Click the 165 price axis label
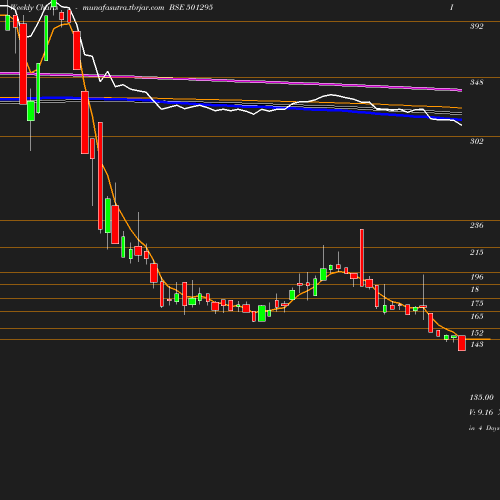The width and height of the screenshot is (500, 500). pyautogui.click(x=476, y=316)
